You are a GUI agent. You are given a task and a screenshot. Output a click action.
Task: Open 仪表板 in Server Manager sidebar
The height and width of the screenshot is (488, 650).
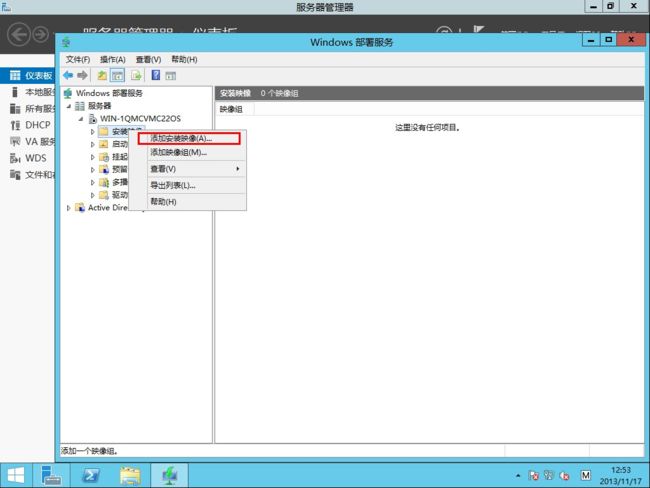(28, 75)
